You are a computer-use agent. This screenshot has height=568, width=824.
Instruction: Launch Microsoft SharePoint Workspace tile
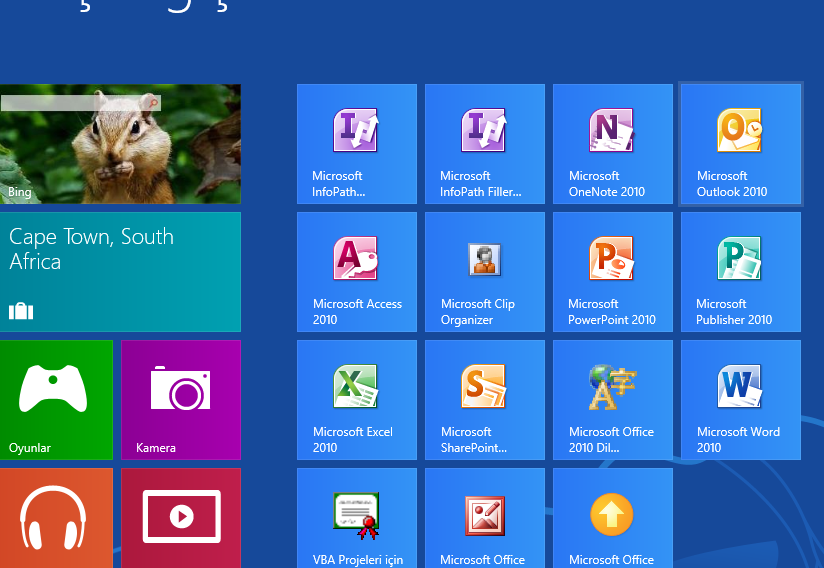[x=484, y=400]
